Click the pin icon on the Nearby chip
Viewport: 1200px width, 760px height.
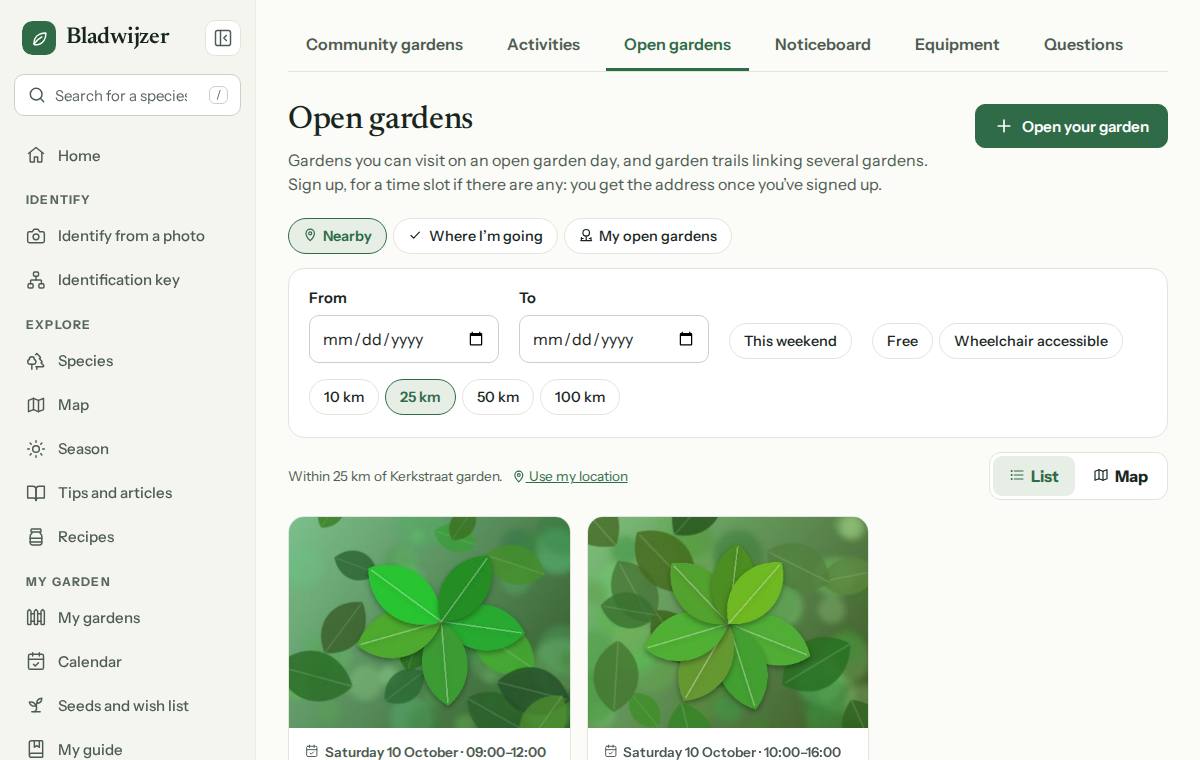click(310, 235)
